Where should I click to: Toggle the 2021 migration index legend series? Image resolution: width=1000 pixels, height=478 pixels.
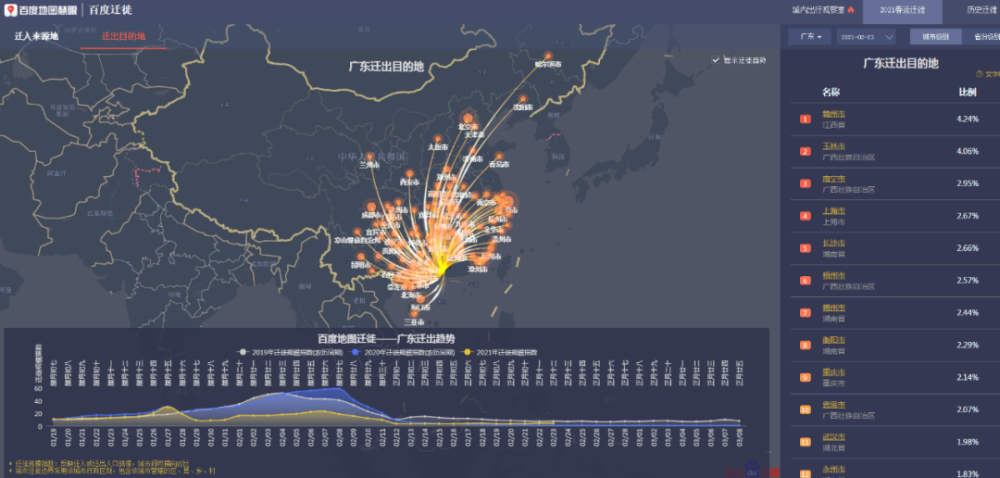pyautogui.click(x=500, y=351)
